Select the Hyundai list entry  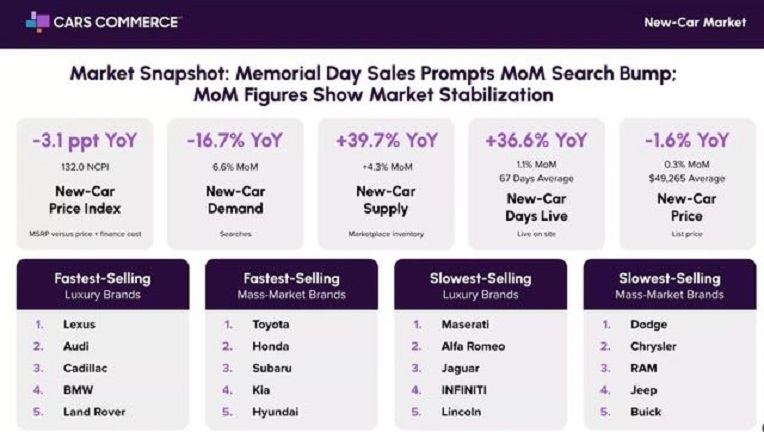coord(275,412)
